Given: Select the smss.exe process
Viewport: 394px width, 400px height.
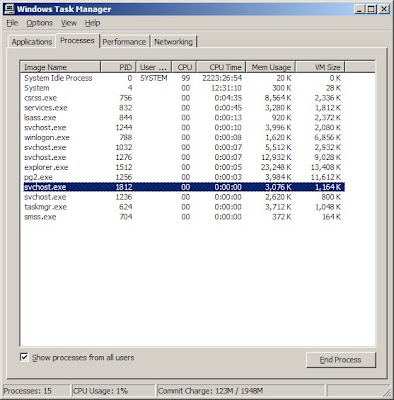Looking at the screenshot, I should click(182, 217).
